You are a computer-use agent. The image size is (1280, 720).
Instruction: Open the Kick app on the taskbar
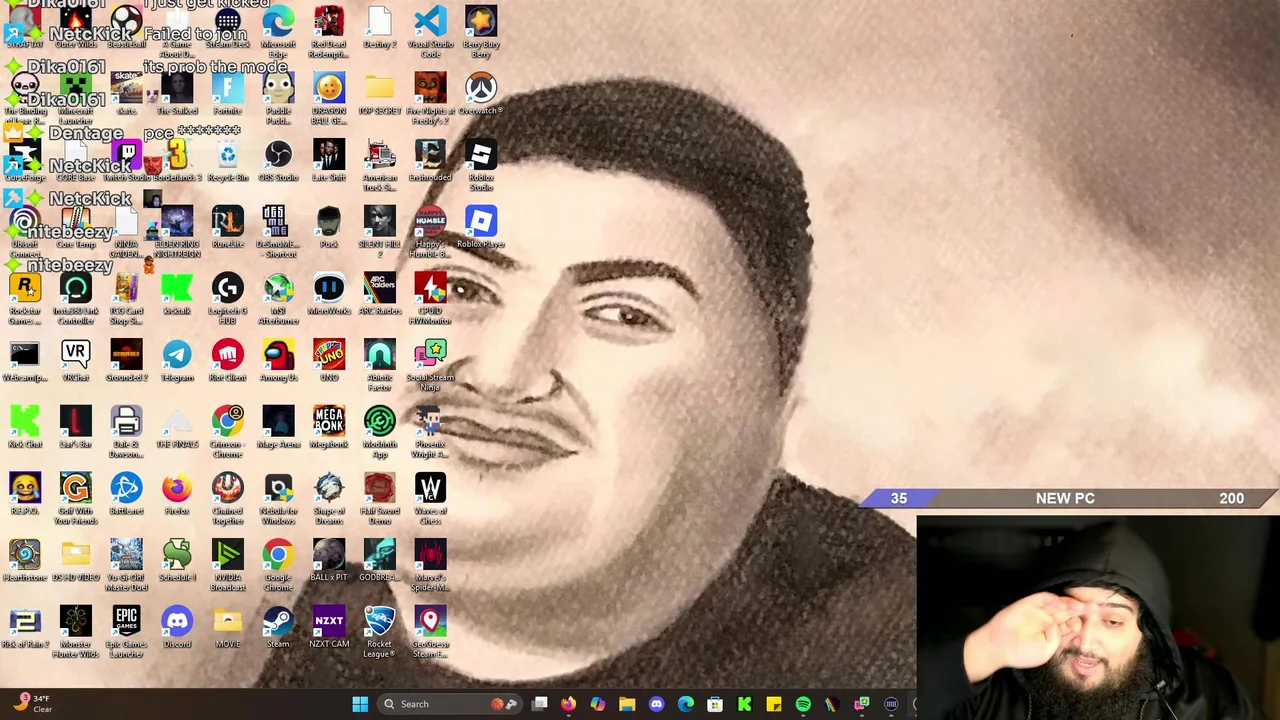point(744,704)
